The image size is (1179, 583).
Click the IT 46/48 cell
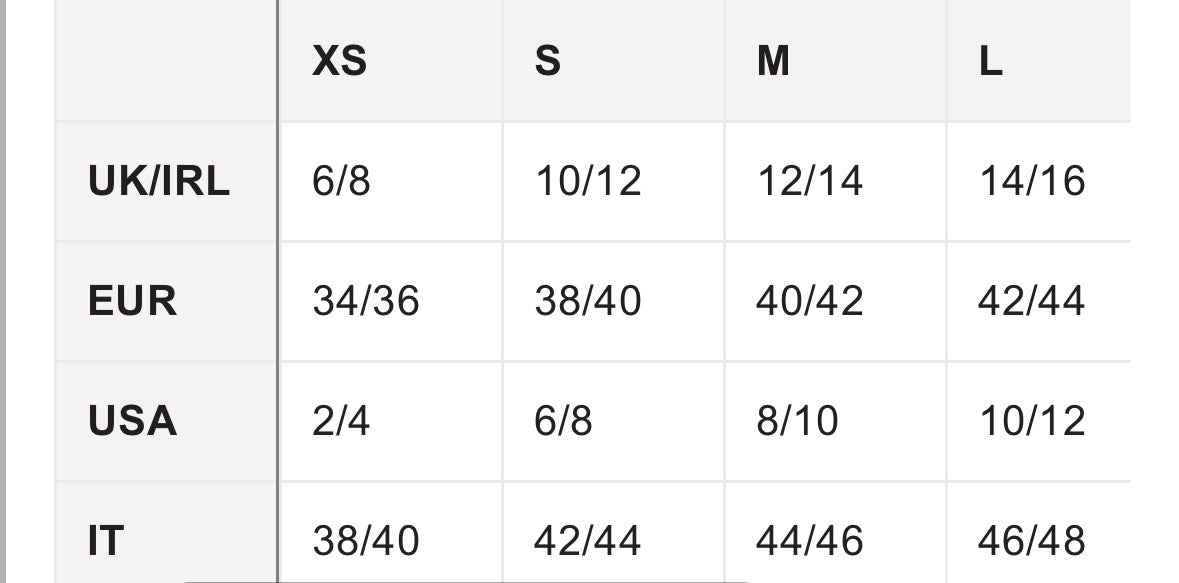coord(1039,533)
